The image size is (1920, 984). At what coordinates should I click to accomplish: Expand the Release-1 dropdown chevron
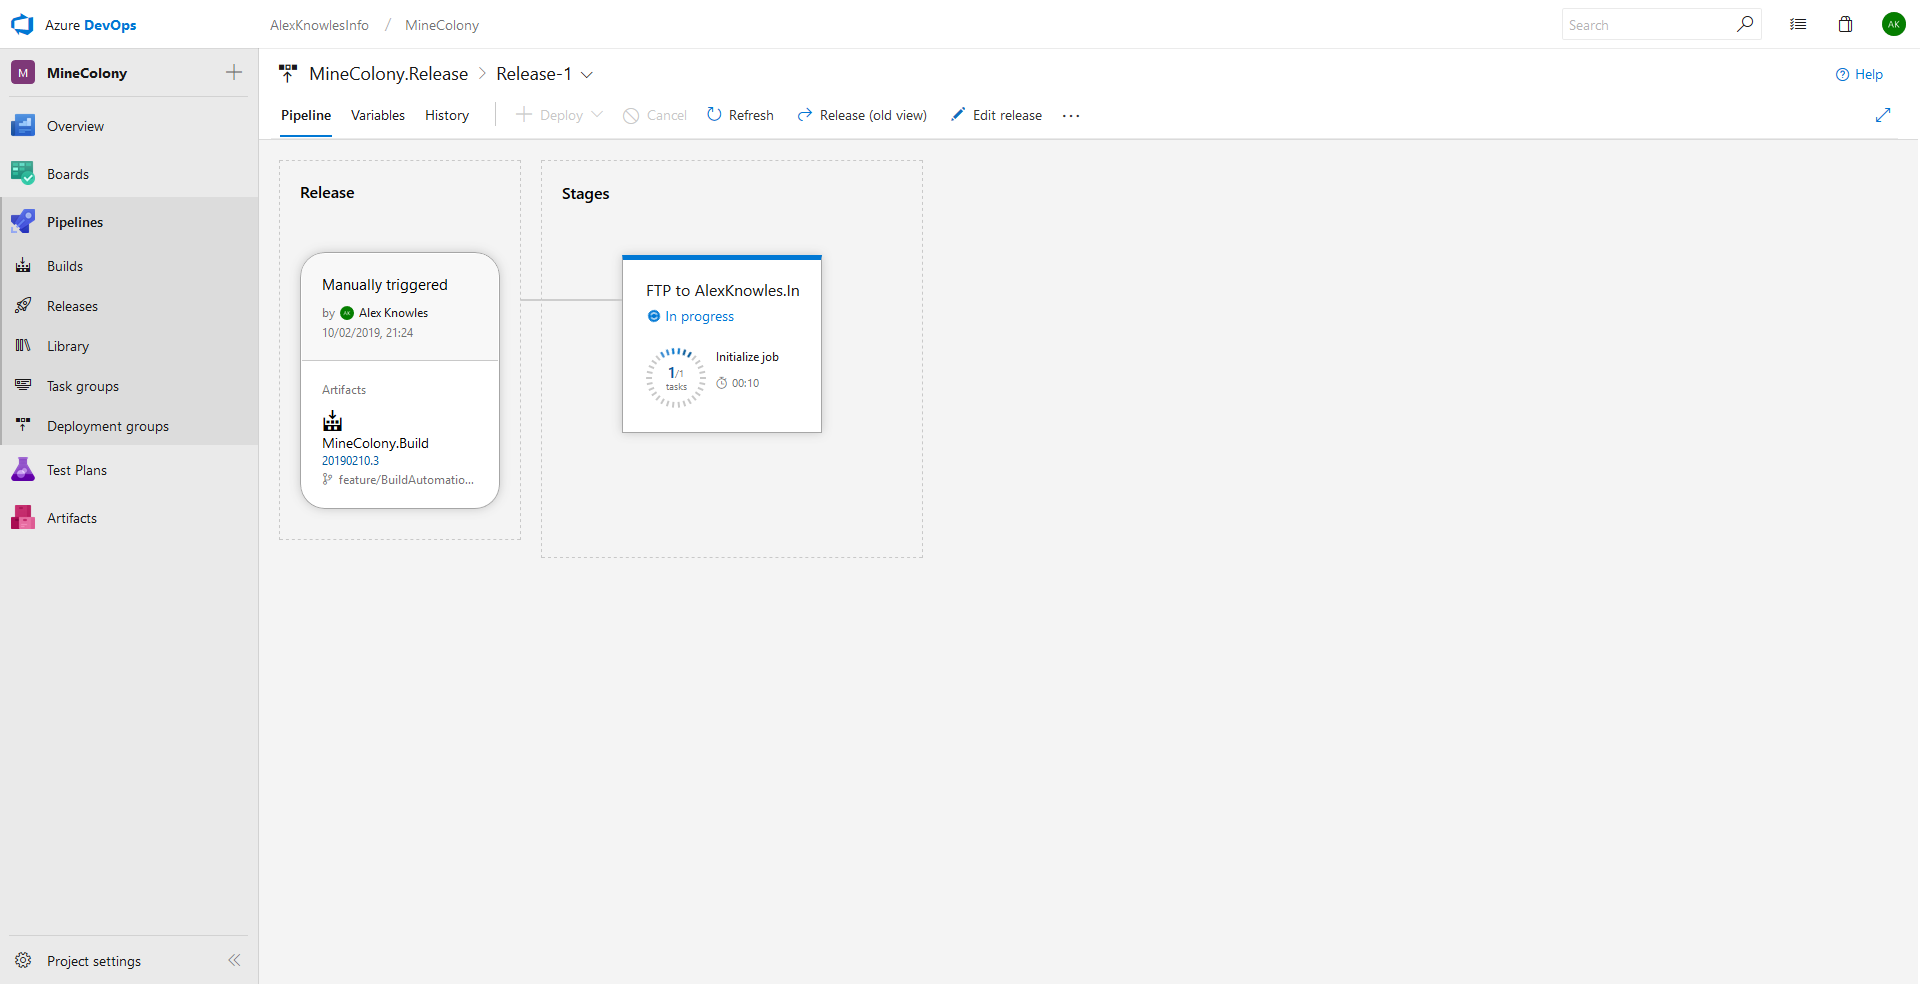tap(587, 75)
